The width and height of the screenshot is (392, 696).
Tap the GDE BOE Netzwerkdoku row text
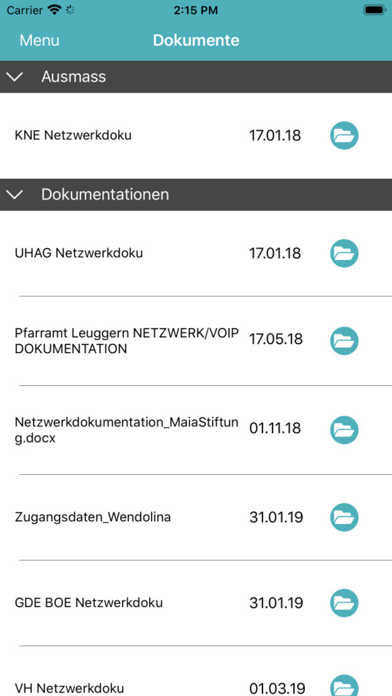(x=89, y=603)
